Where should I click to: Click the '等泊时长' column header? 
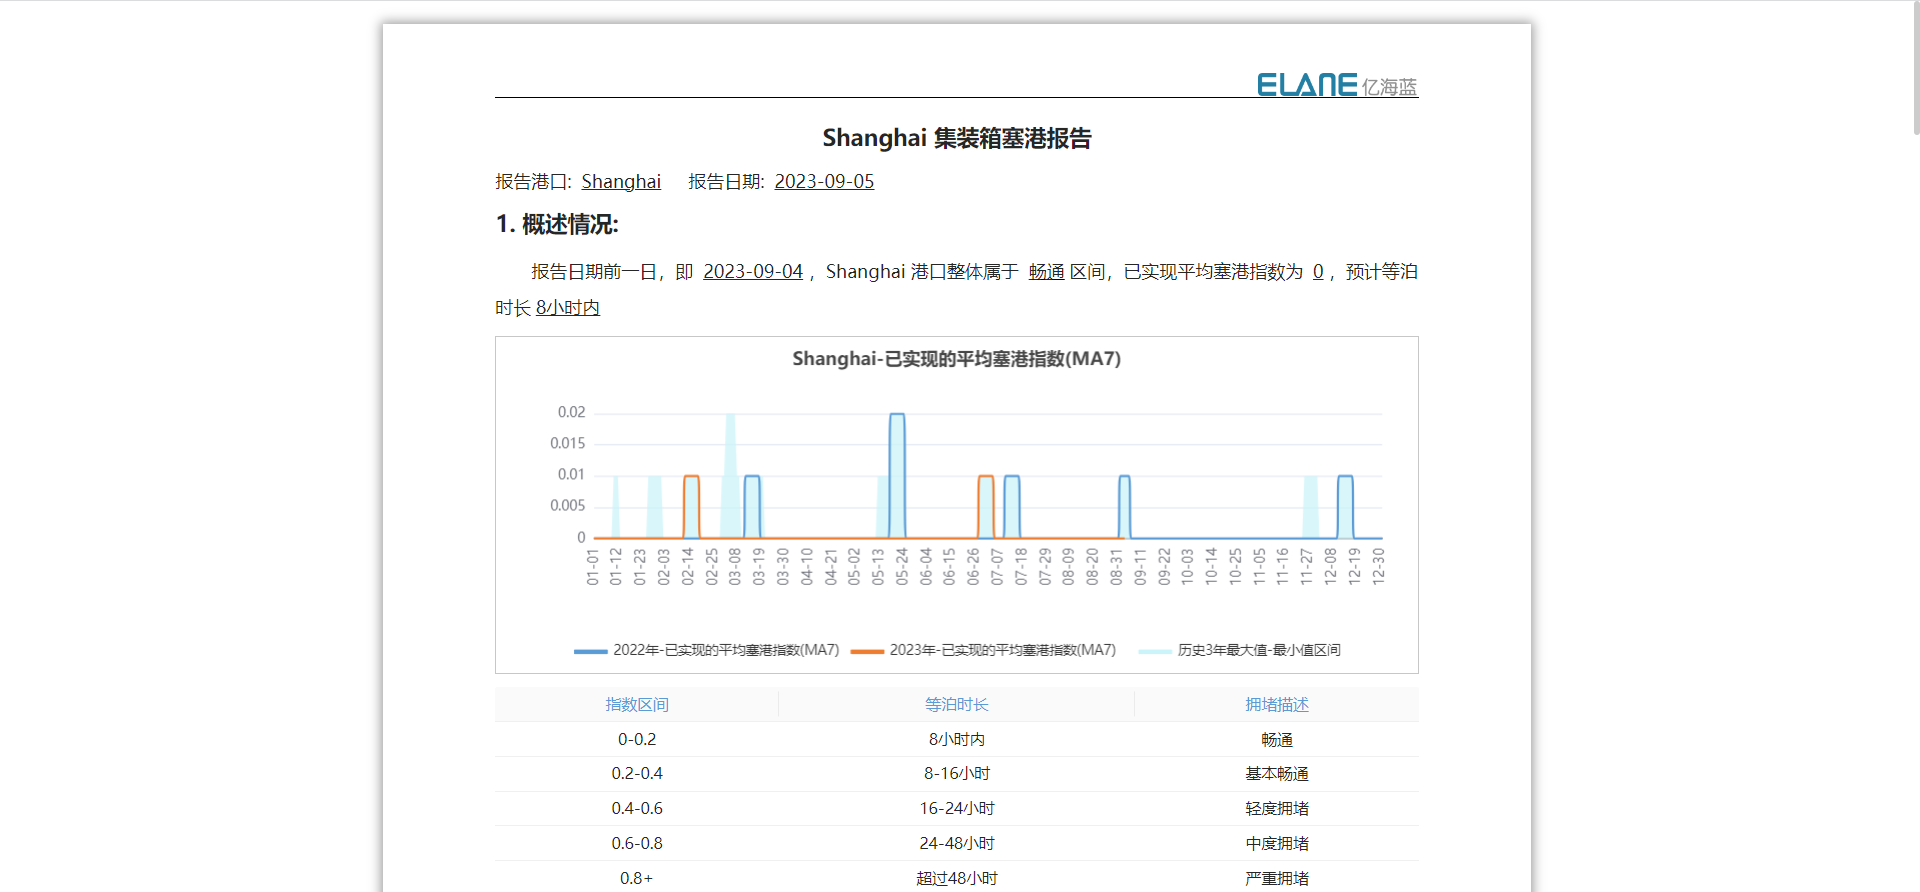(x=957, y=704)
